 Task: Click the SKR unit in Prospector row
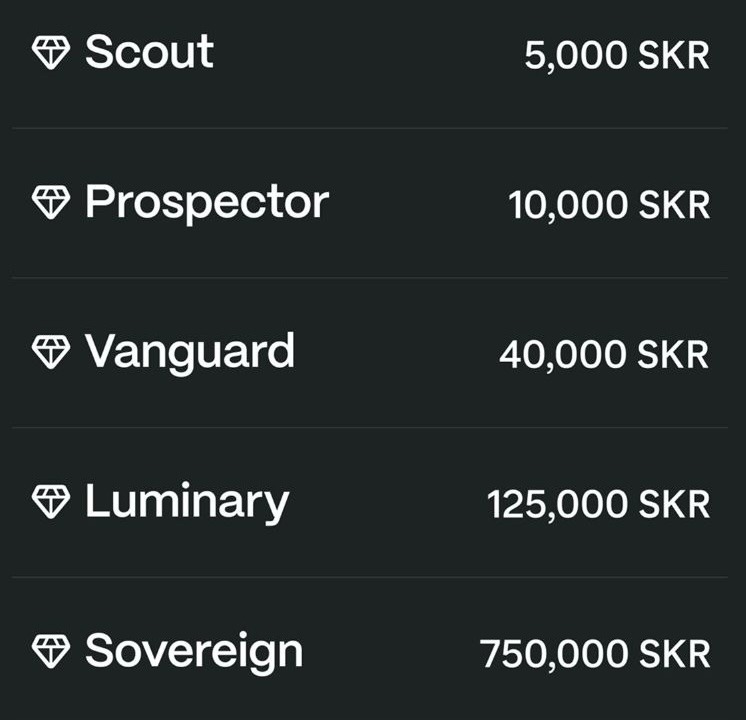coord(674,206)
